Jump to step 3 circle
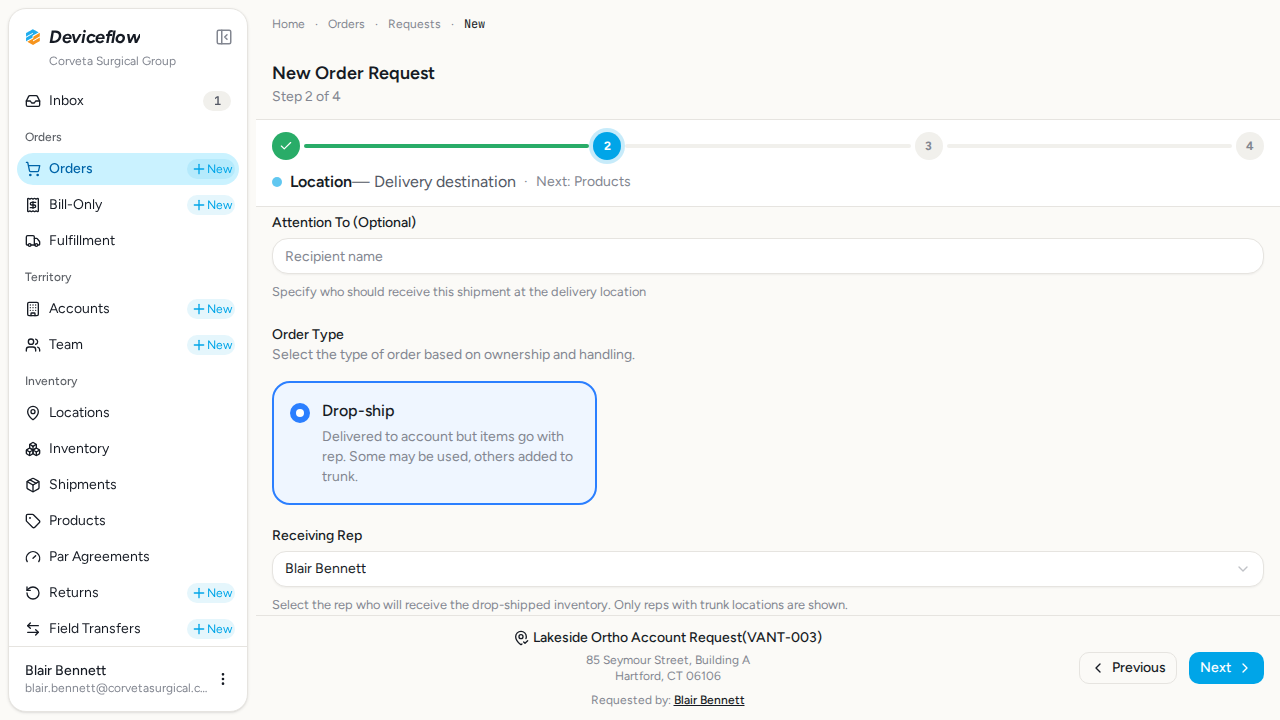The image size is (1280, 720). [928, 146]
